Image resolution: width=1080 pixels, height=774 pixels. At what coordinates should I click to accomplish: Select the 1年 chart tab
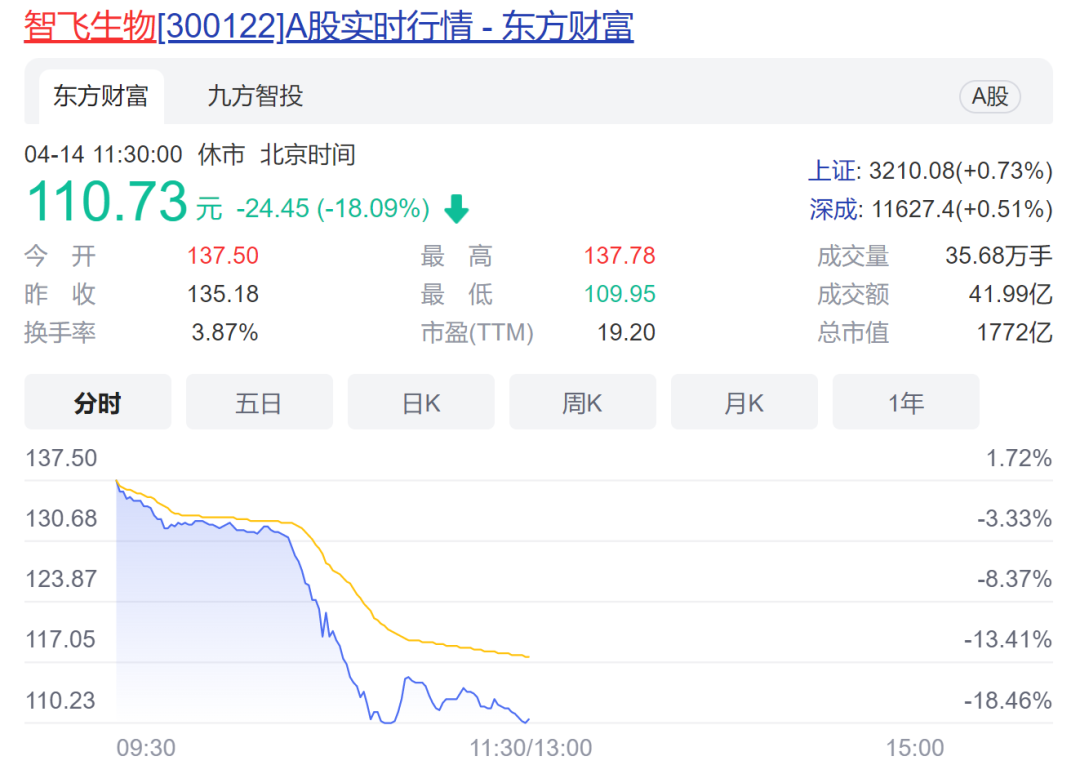click(906, 402)
